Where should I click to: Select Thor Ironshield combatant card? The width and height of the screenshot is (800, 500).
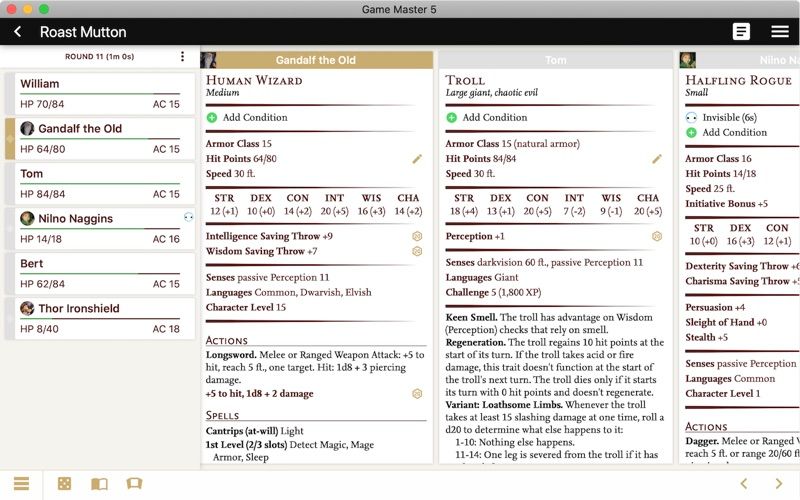point(100,318)
